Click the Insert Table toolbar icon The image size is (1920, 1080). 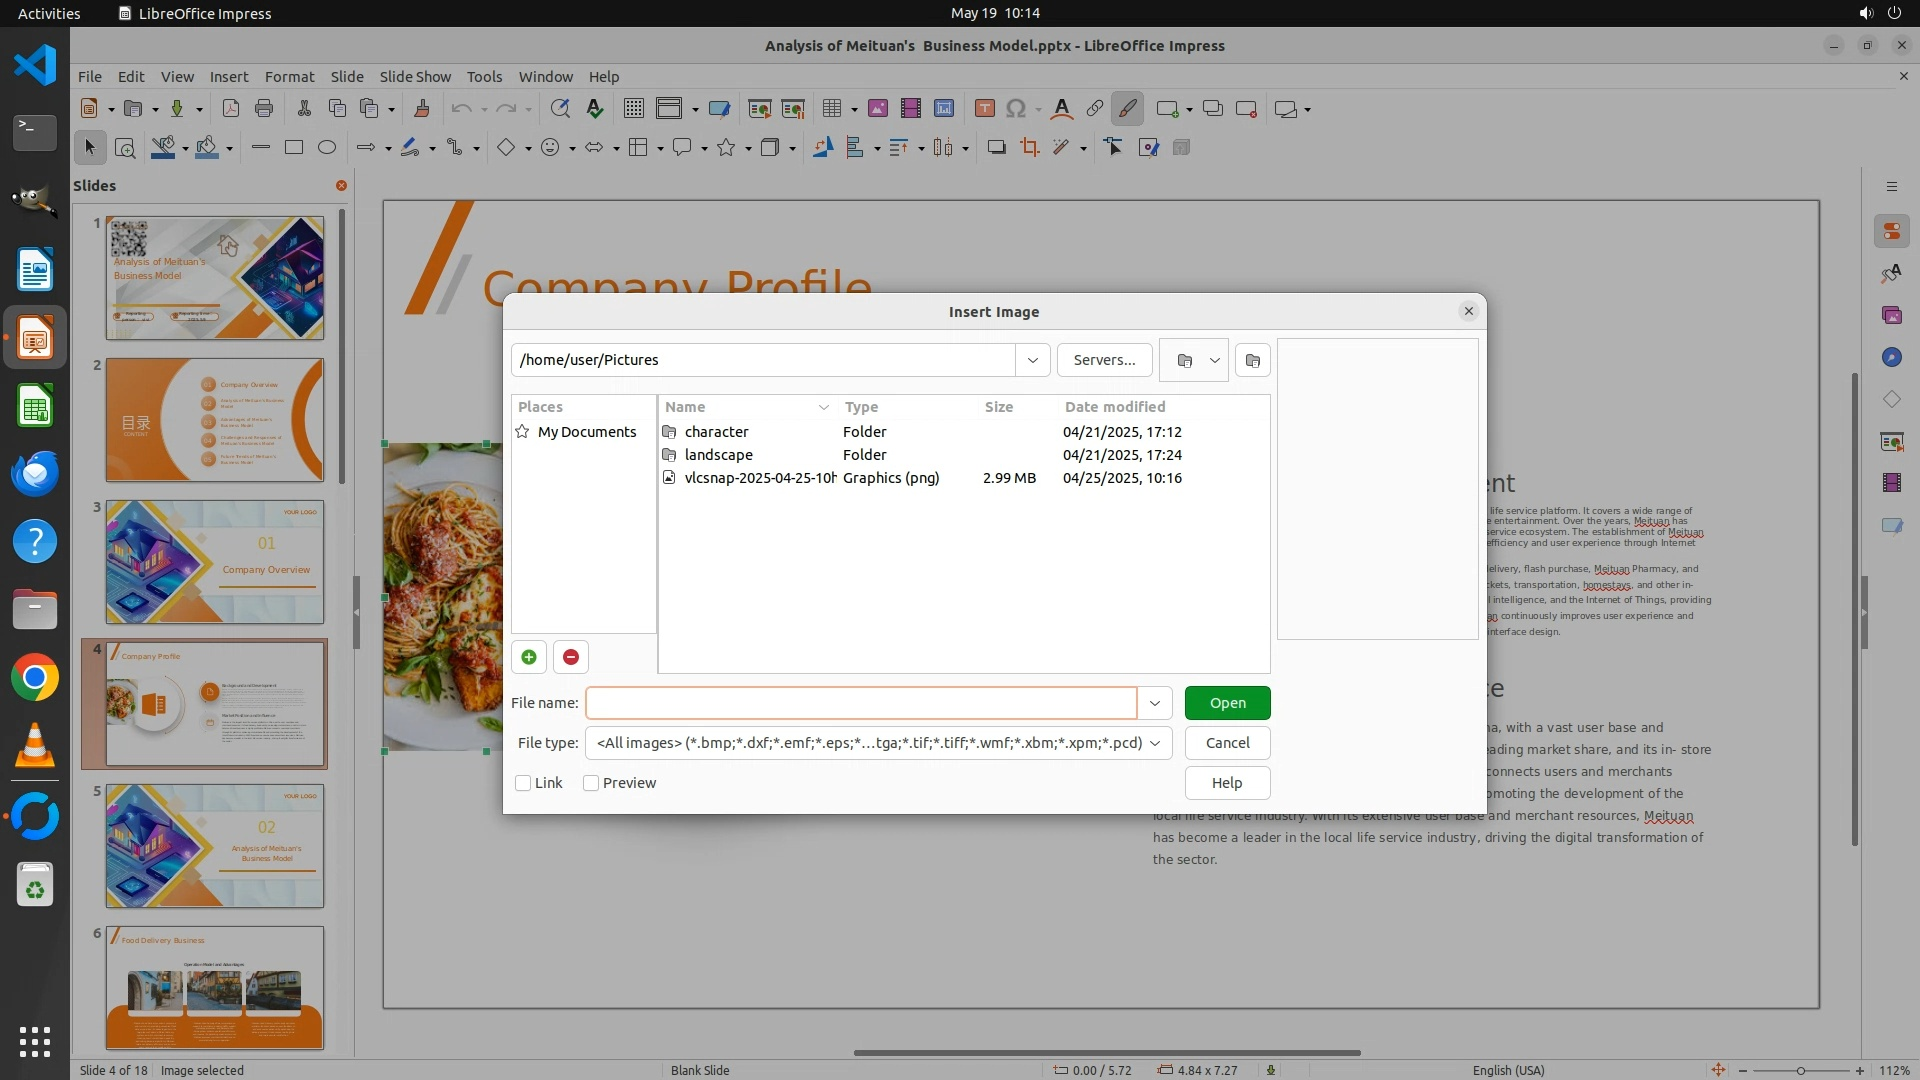(x=831, y=109)
